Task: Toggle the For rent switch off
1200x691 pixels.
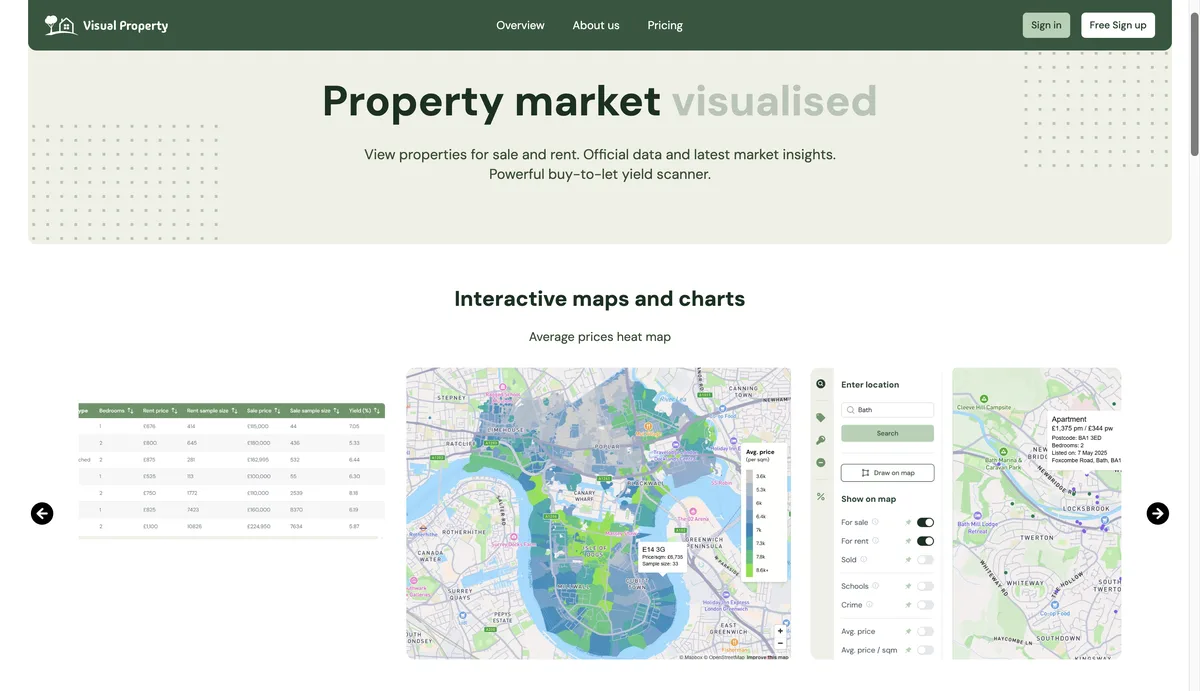Action: click(925, 541)
